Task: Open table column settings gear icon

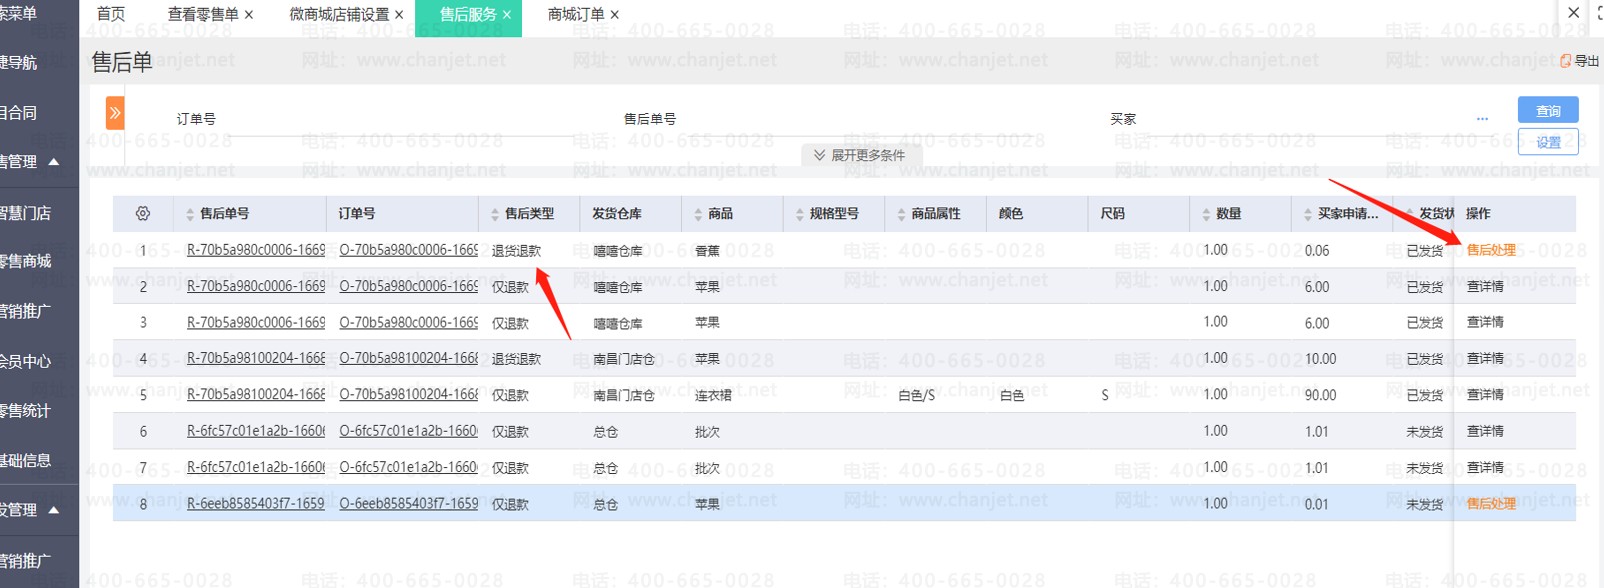Action: pyautogui.click(x=143, y=214)
